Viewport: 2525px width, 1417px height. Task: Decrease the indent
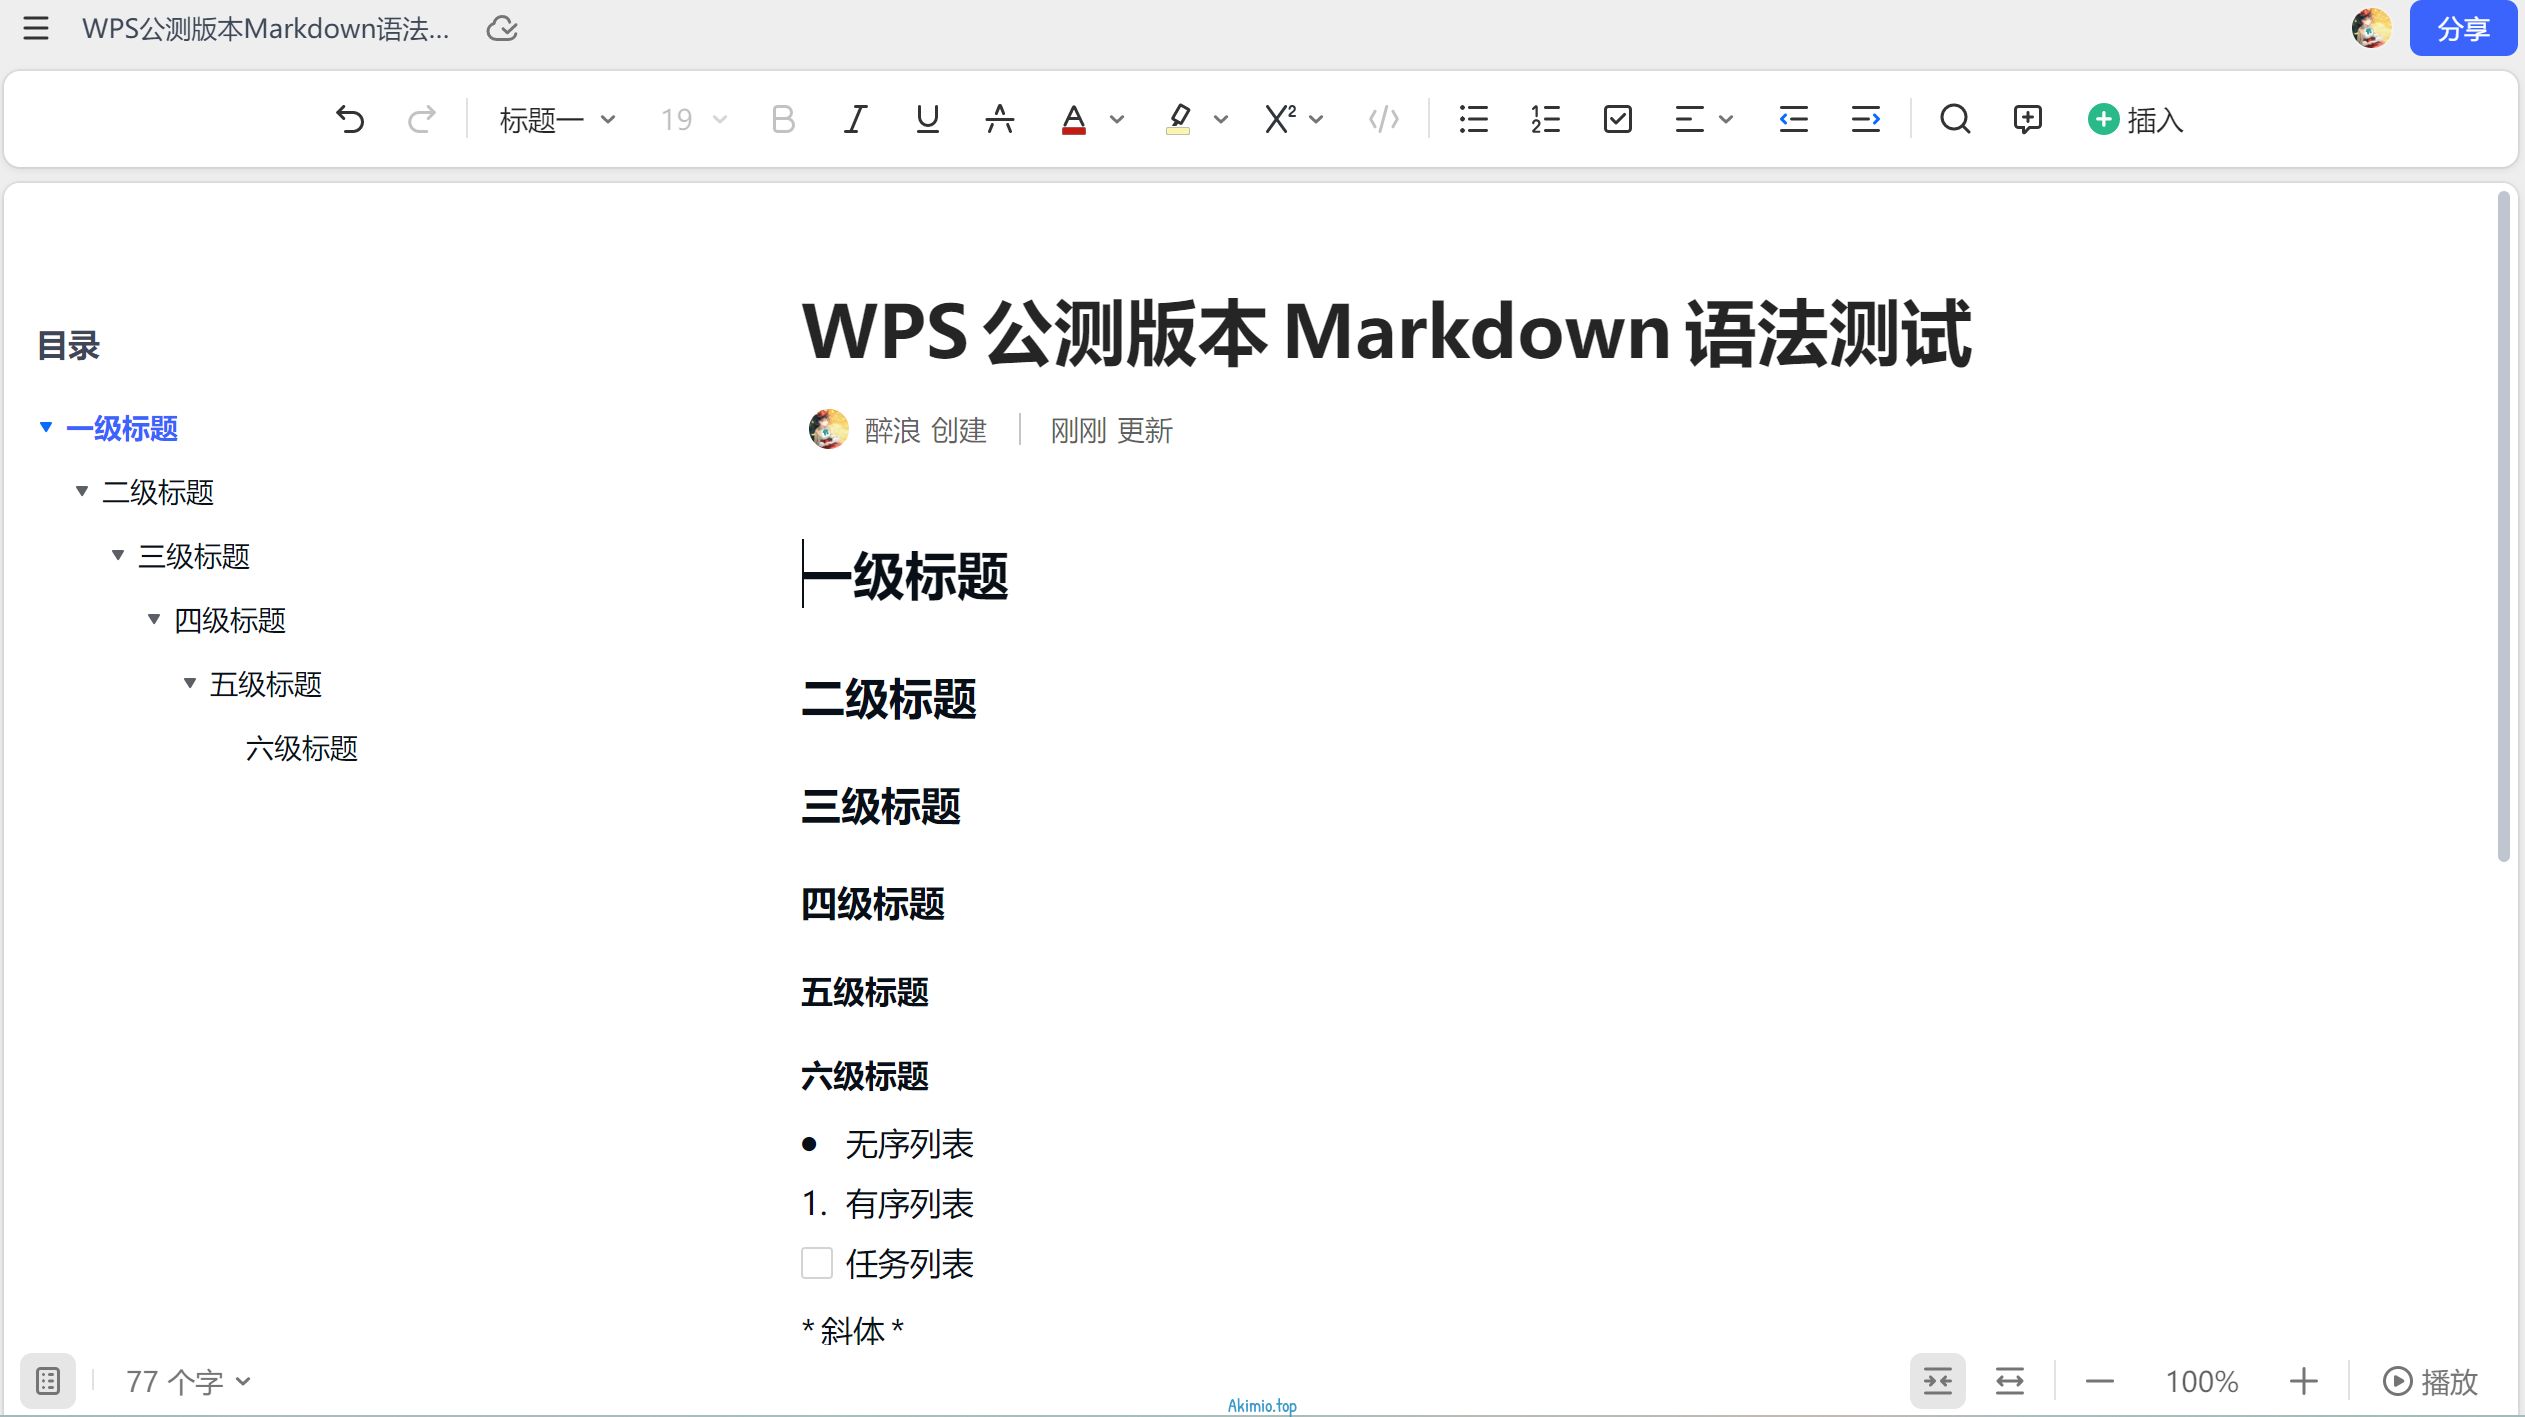point(1793,119)
